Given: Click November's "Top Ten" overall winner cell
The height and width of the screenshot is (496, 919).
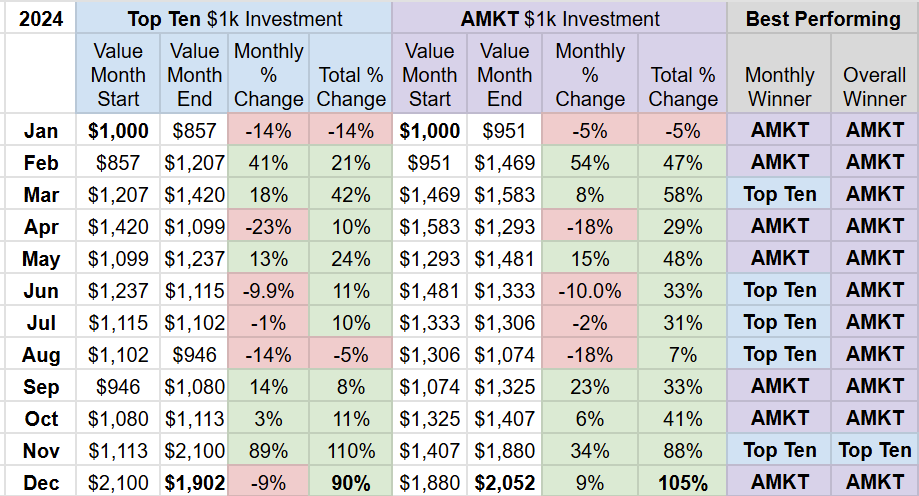Looking at the screenshot, I should pos(874,451).
